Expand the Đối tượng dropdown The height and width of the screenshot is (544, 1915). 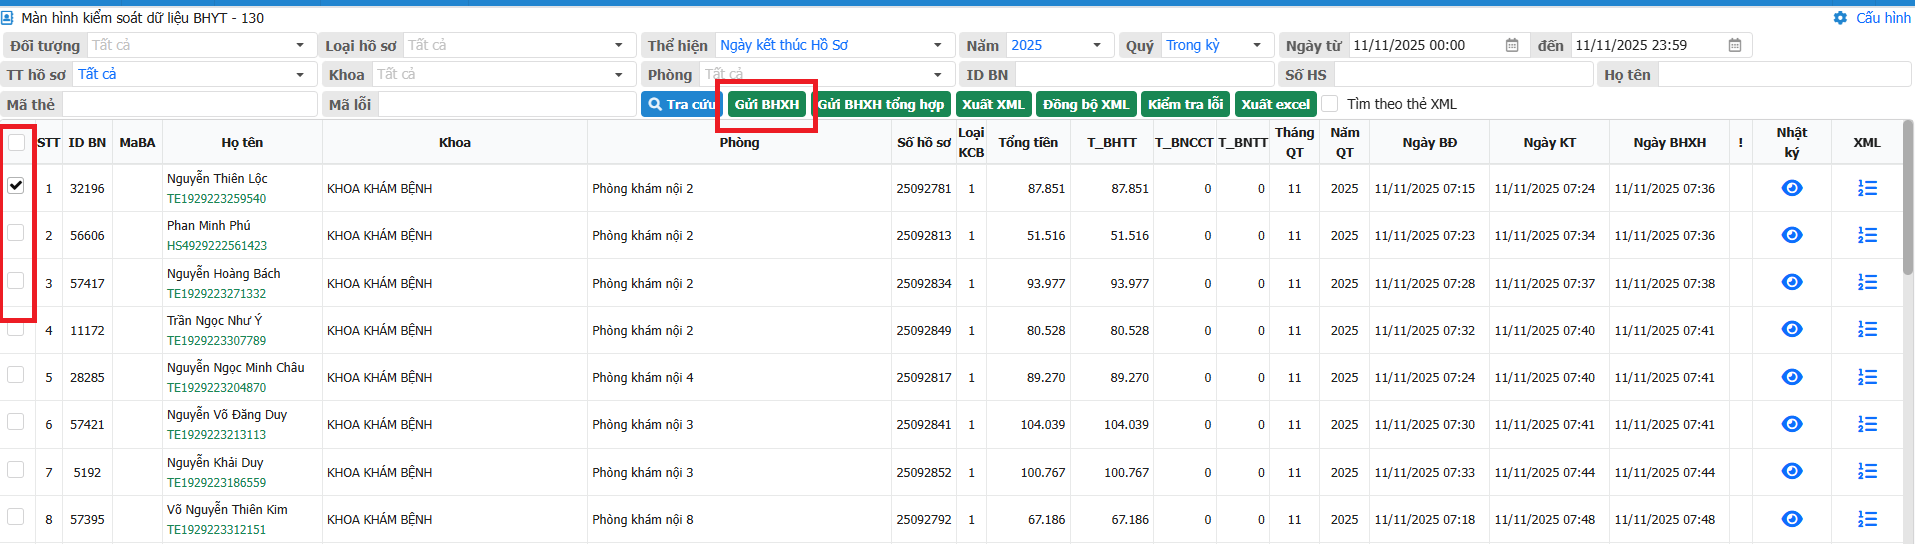tap(299, 45)
